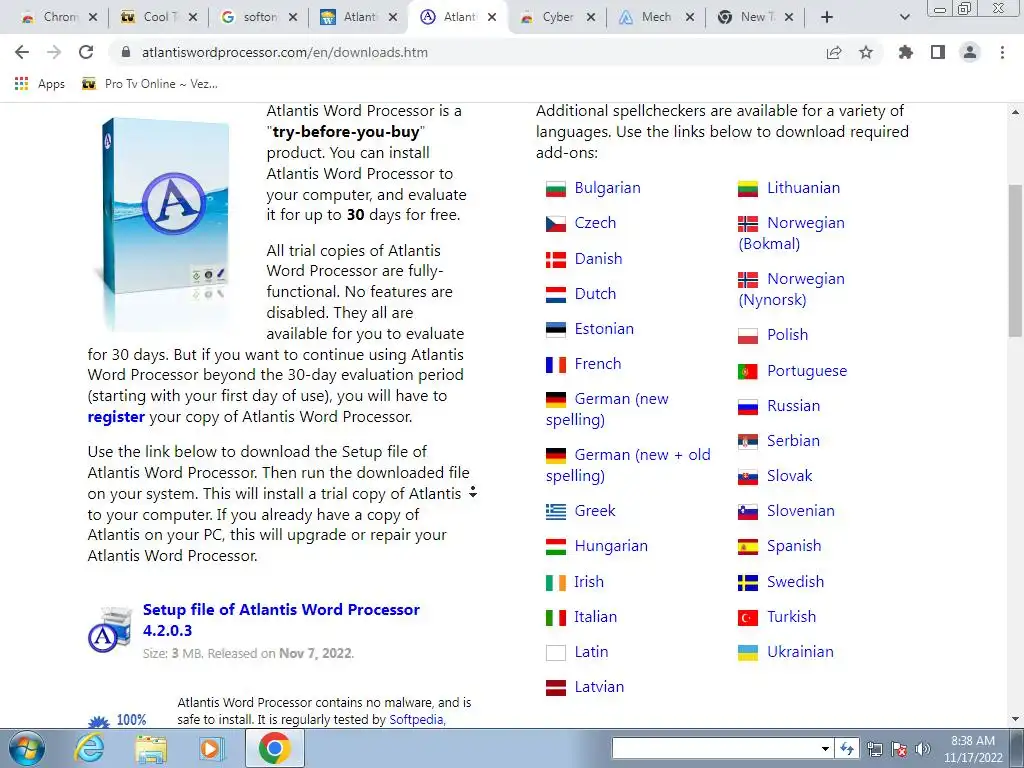Click the taskbar address input field
1024x768 pixels.
tap(716, 748)
